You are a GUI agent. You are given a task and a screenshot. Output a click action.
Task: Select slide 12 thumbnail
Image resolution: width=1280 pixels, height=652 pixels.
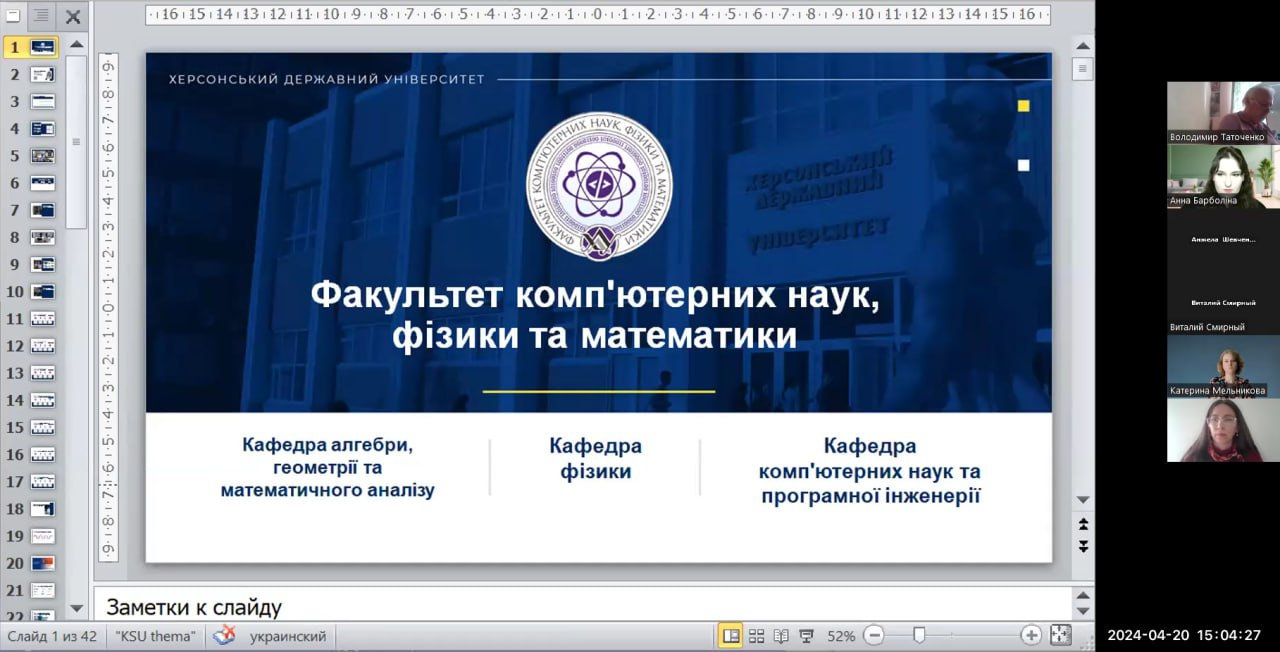coord(42,345)
